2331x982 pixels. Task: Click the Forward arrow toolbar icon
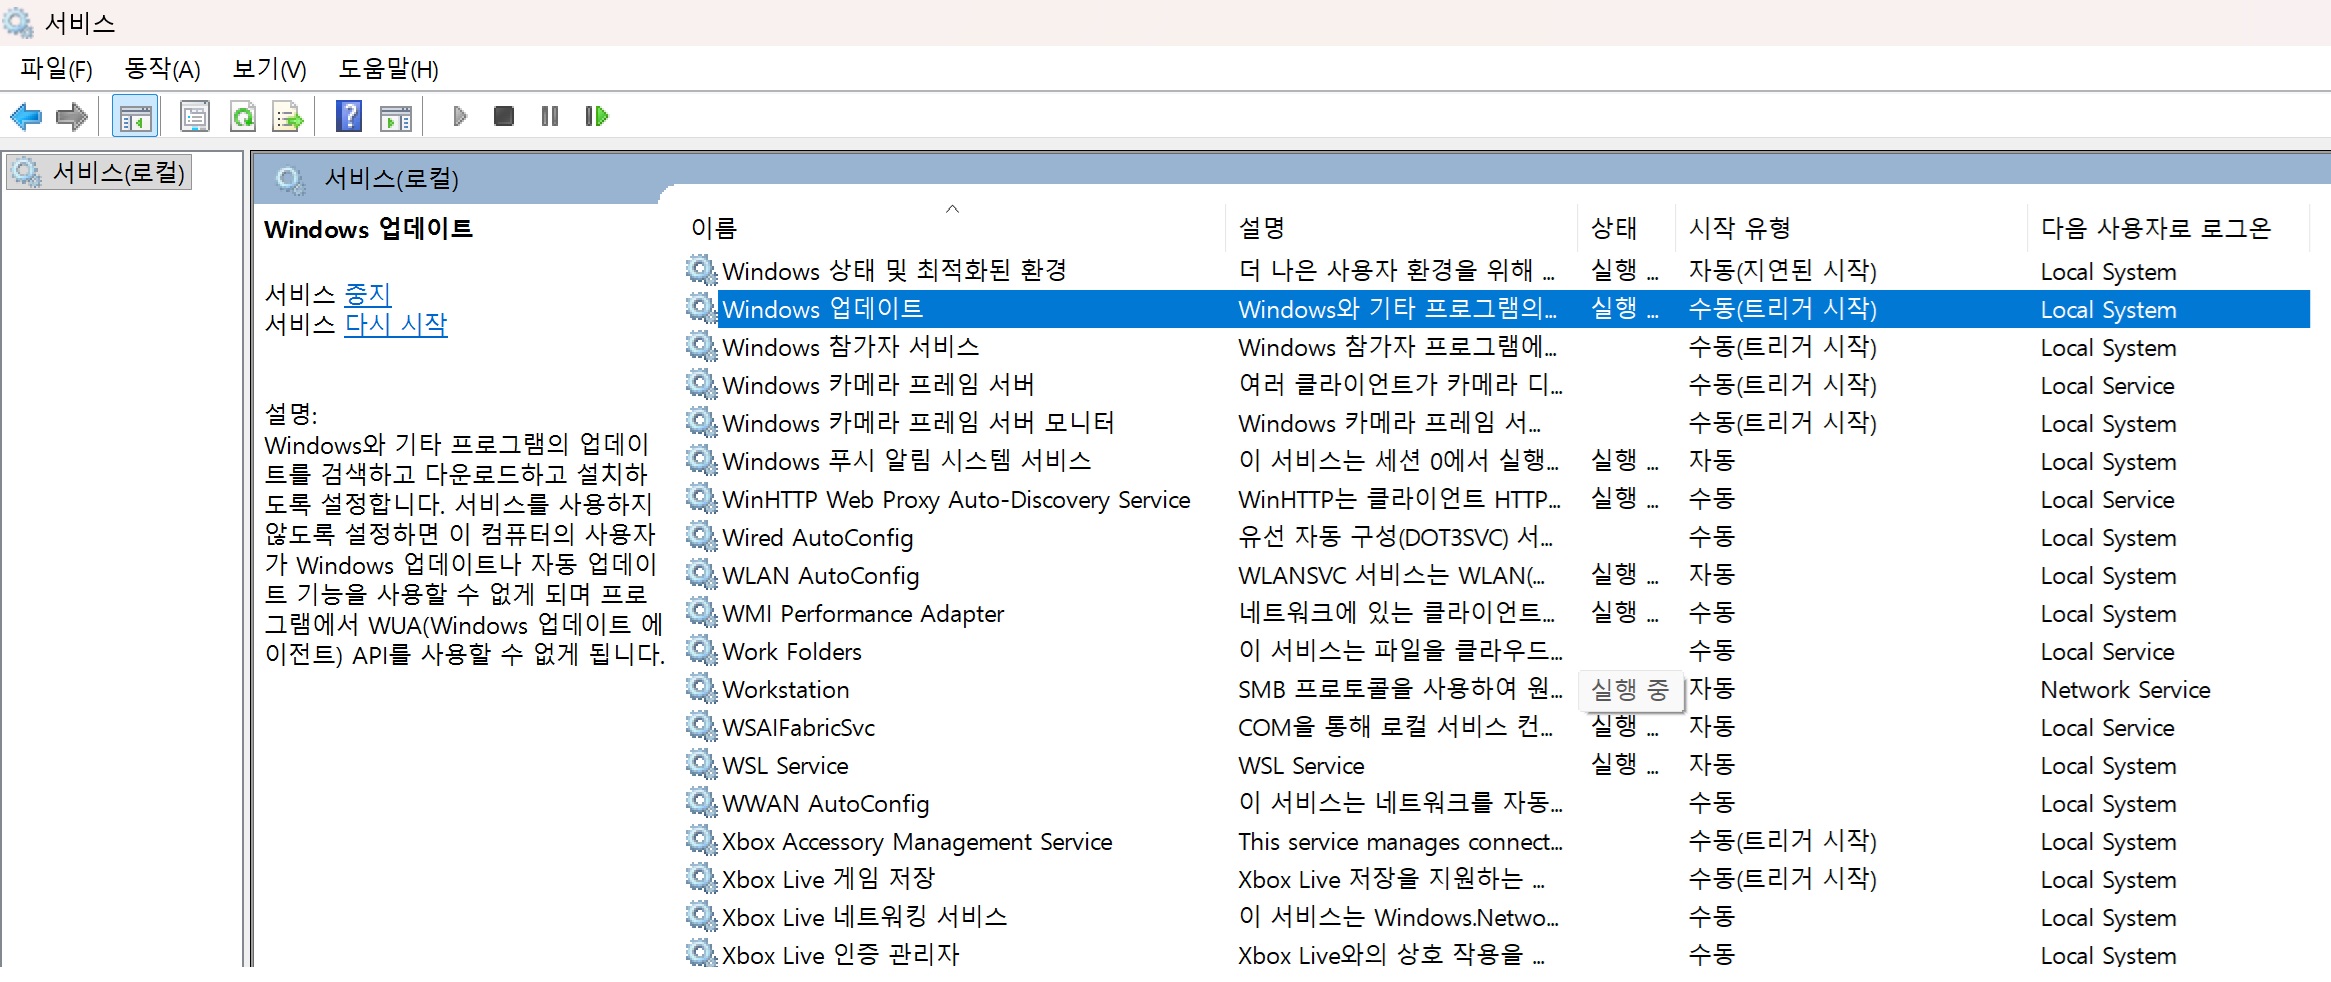coord(72,117)
